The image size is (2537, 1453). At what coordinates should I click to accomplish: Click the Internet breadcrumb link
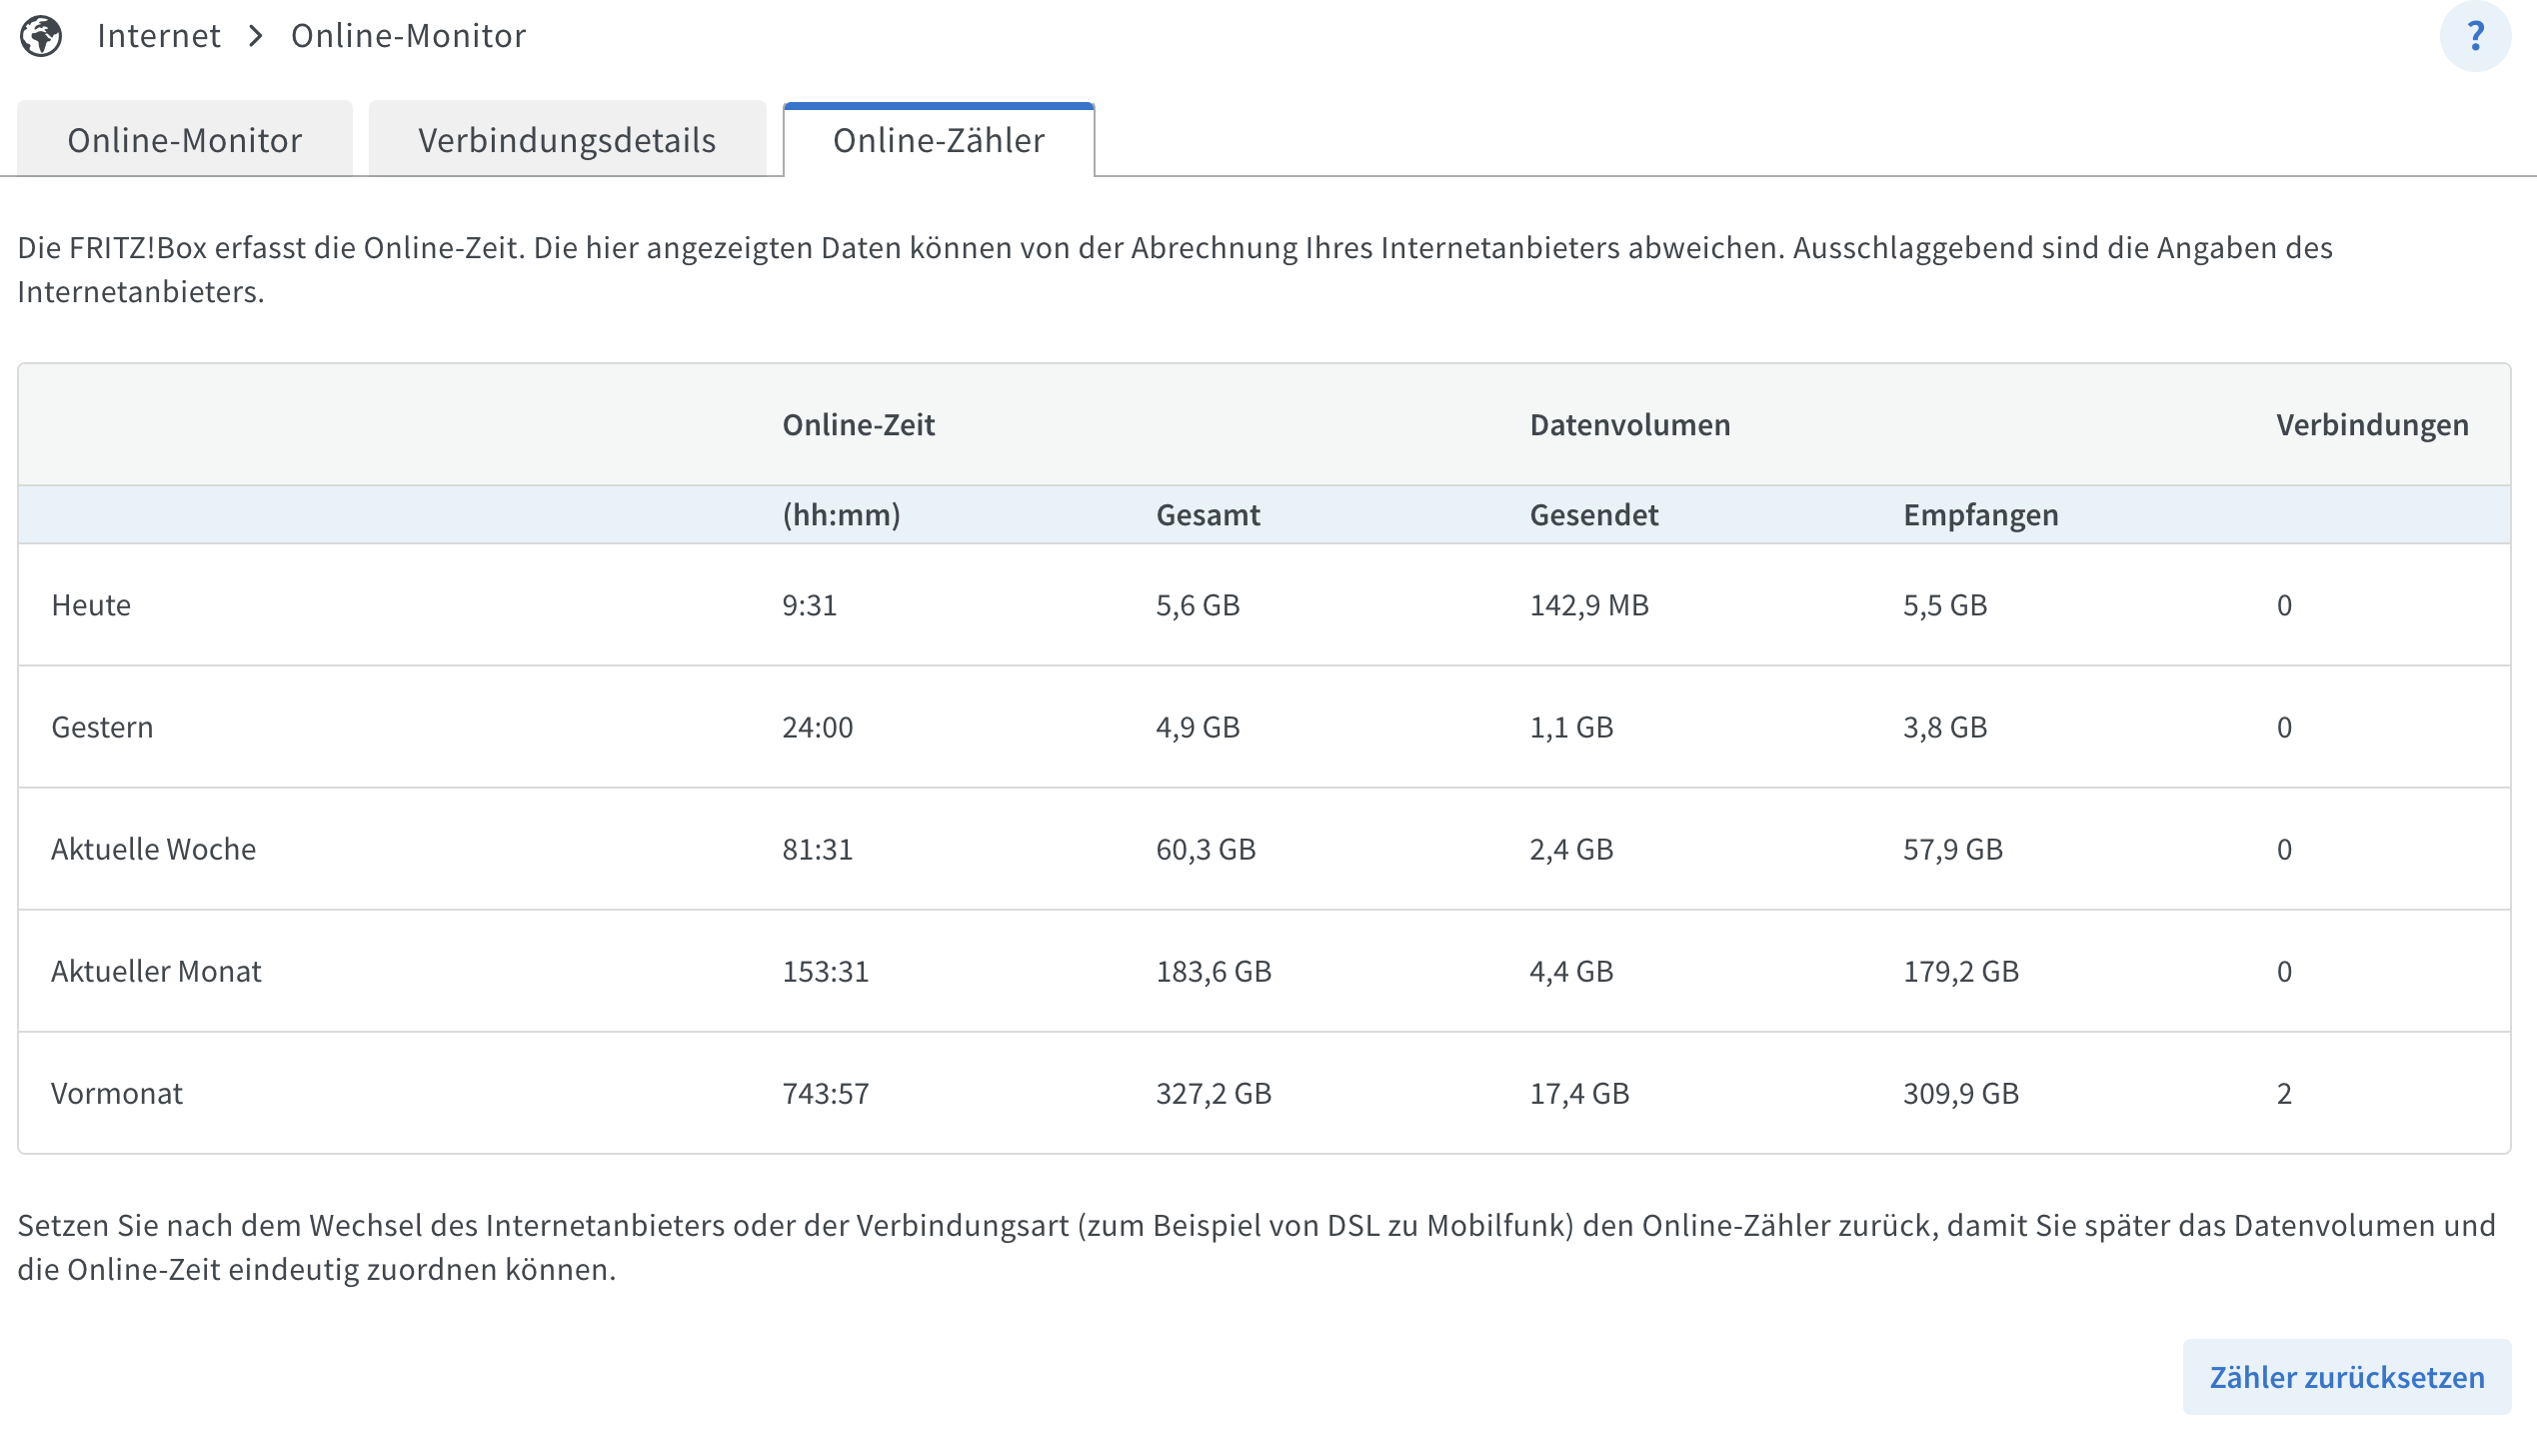(x=158, y=36)
